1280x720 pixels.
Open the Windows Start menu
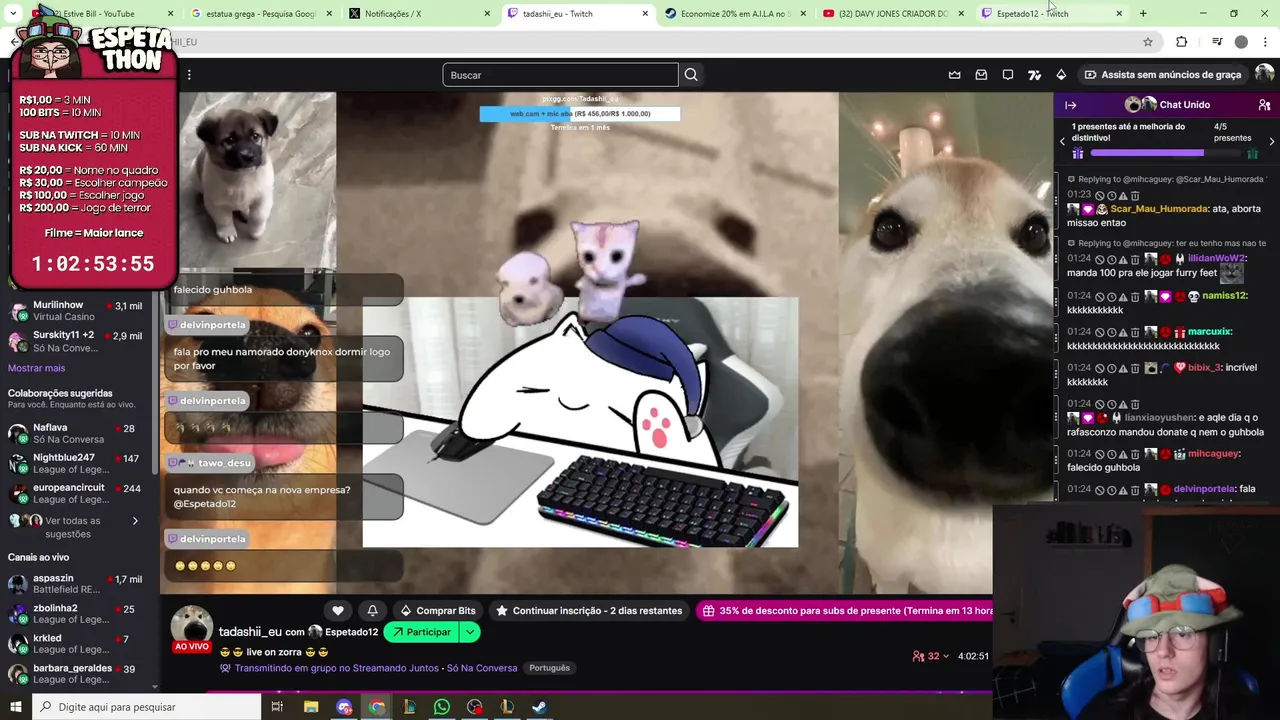tap(15, 707)
